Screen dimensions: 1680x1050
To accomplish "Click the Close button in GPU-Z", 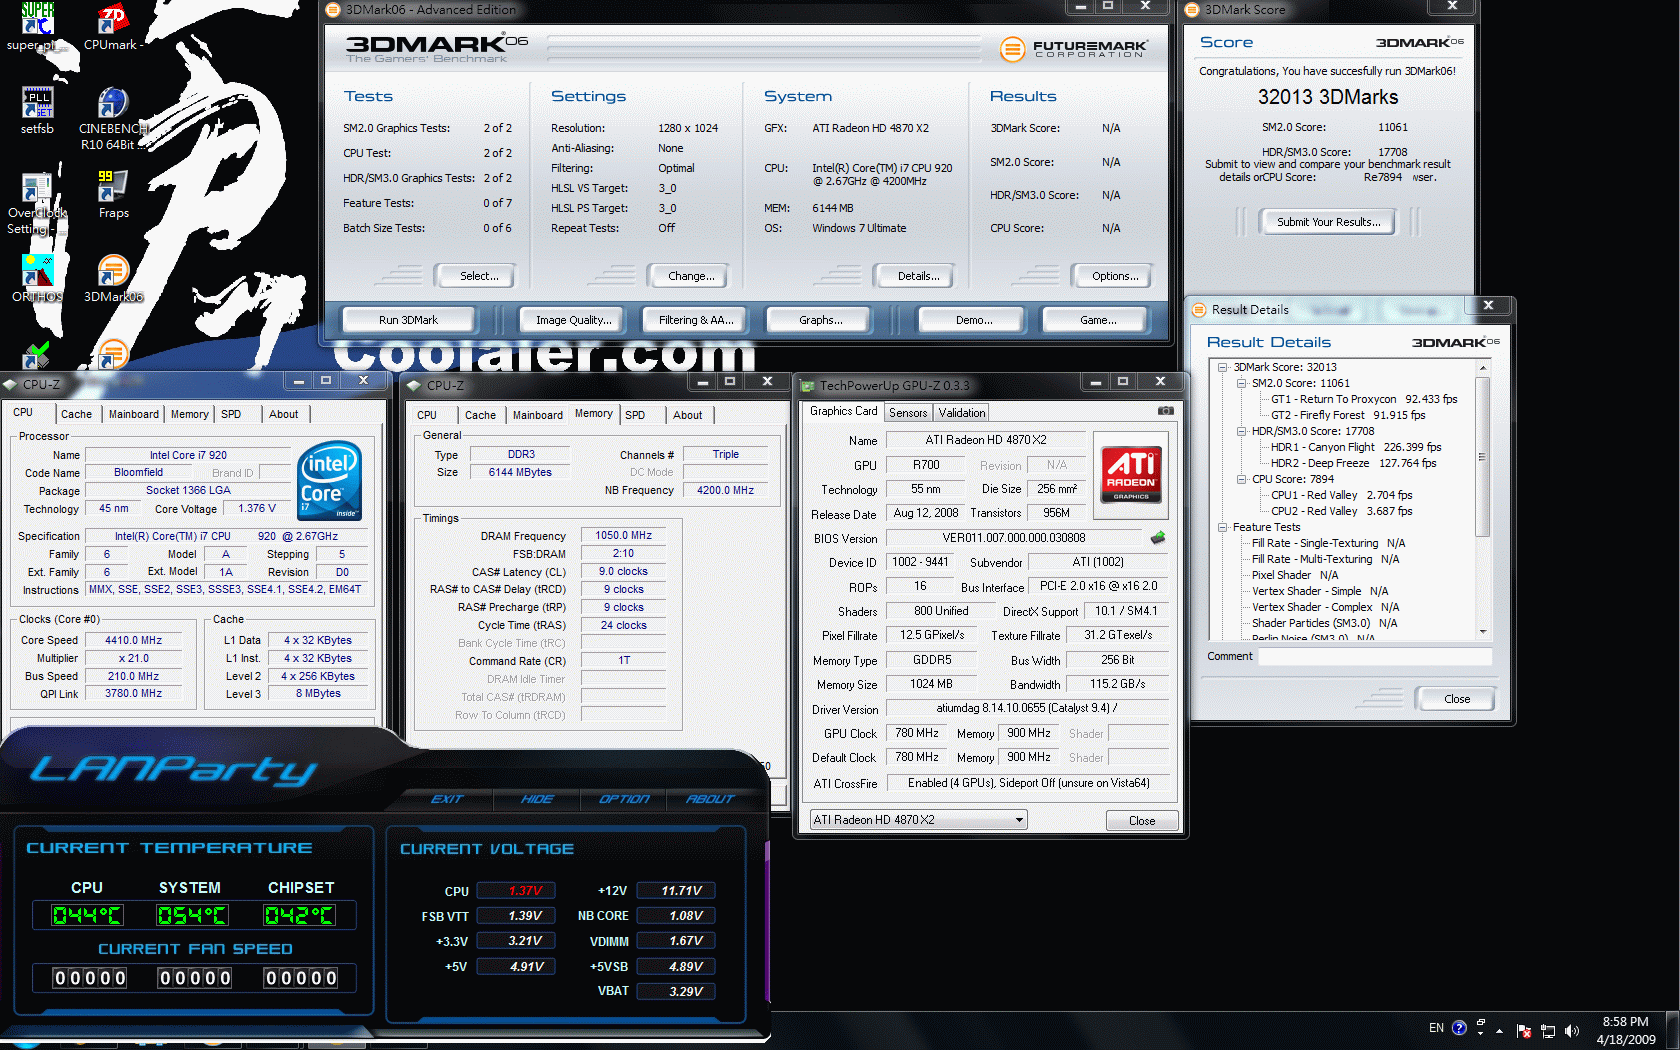I will 1142,821.
